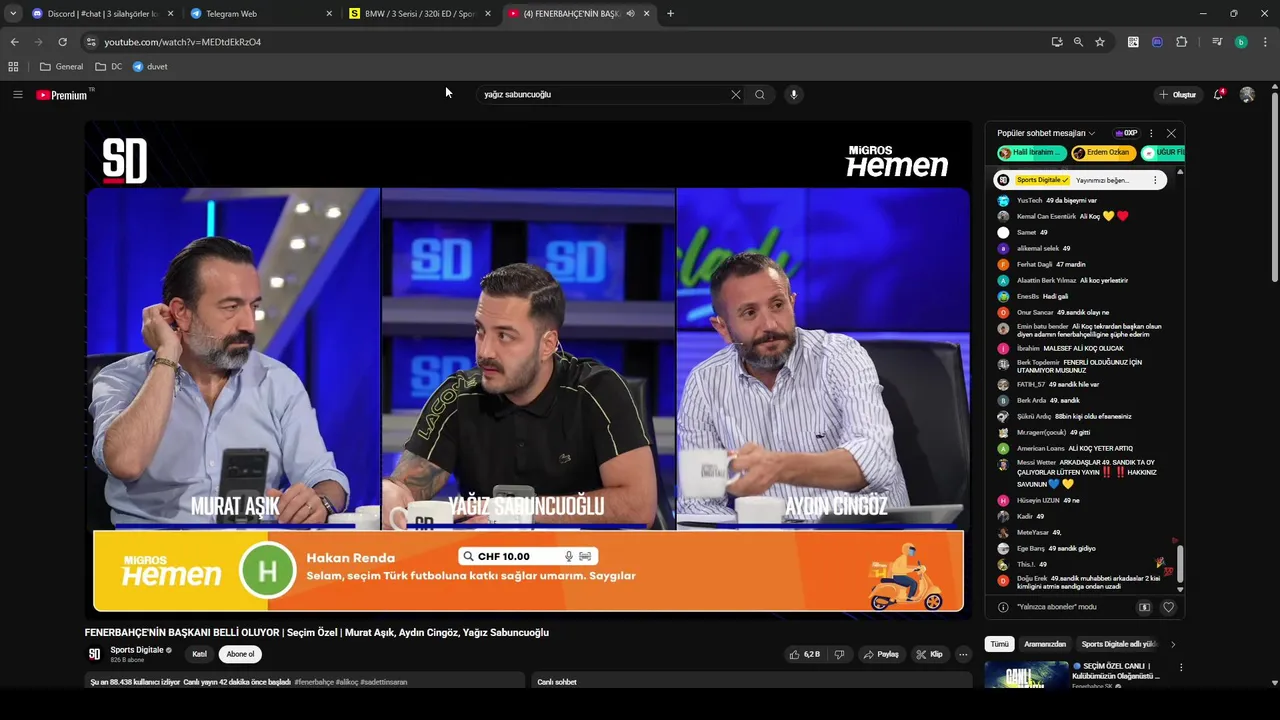The height and width of the screenshot is (720, 1280).
Task: Select the 'Aramanızdan' filter chip
Action: click(1045, 644)
